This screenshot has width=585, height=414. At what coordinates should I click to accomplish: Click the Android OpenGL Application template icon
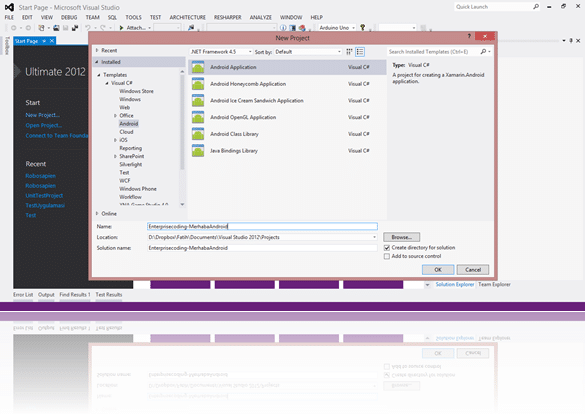pyautogui.click(x=198, y=117)
